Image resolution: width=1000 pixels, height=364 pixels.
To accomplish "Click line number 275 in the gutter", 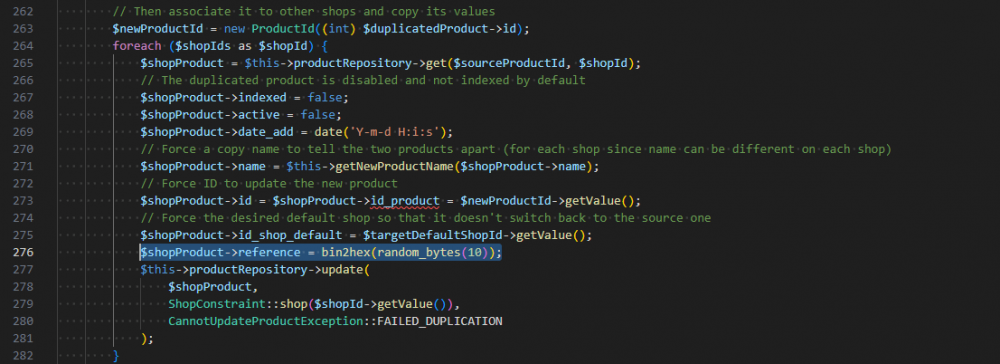I will click(x=22, y=235).
